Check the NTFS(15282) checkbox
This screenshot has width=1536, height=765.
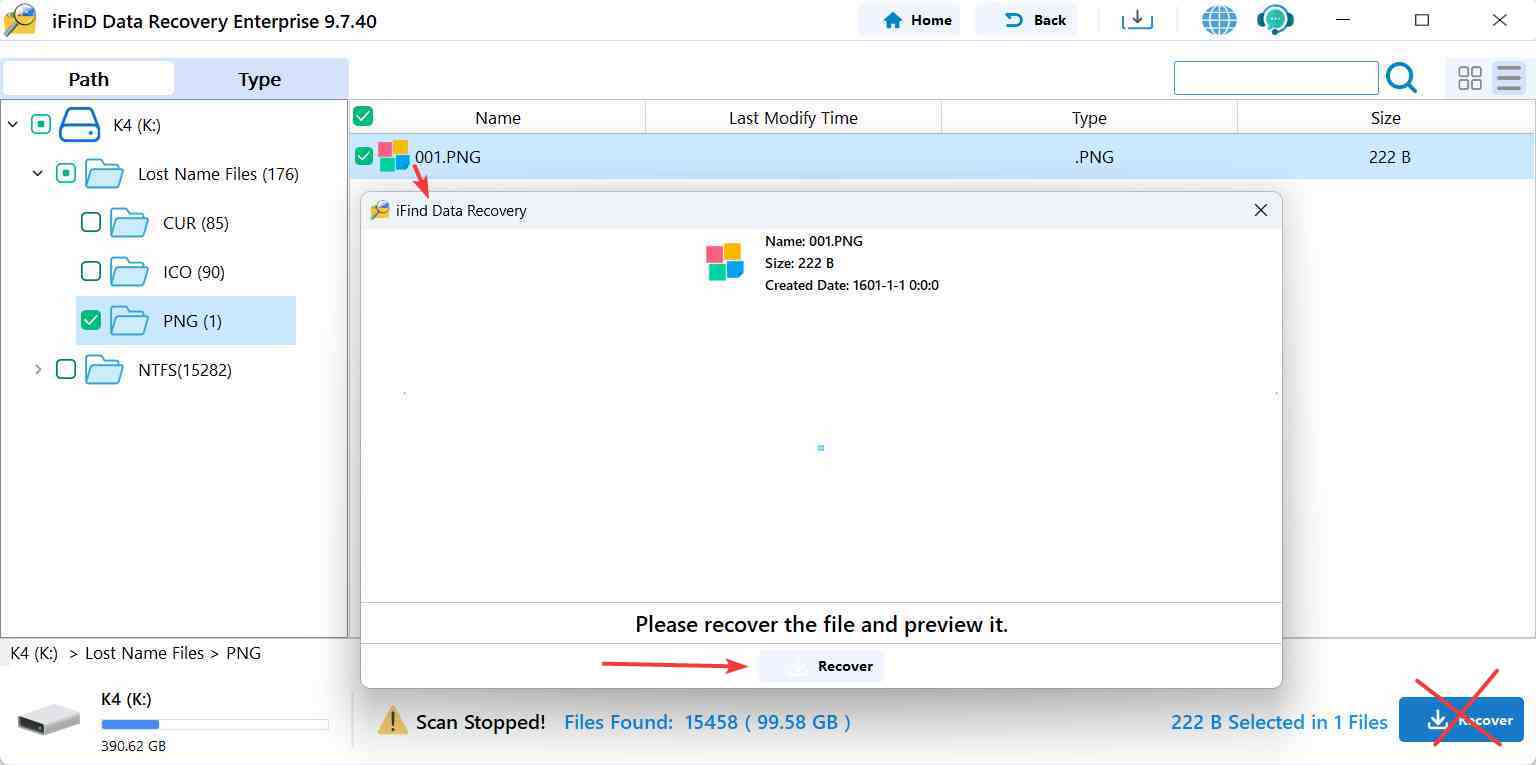tap(66, 369)
